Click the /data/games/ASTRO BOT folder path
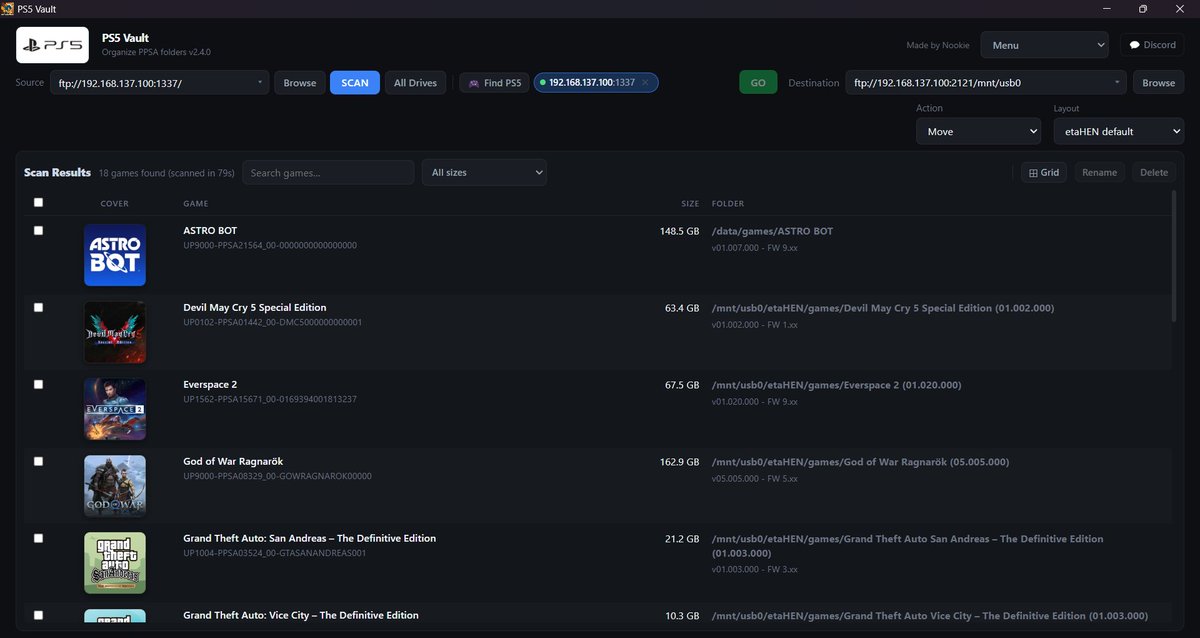This screenshot has height=638, width=1200. 772,231
